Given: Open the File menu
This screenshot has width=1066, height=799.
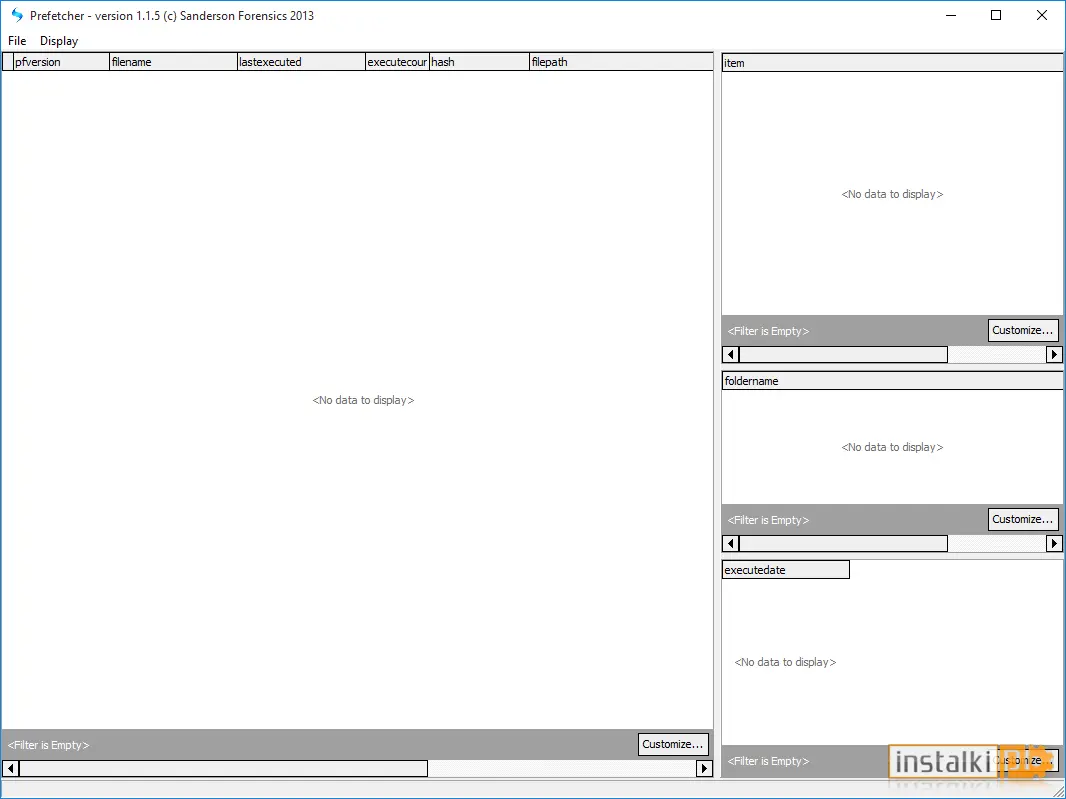Looking at the screenshot, I should [x=17, y=41].
